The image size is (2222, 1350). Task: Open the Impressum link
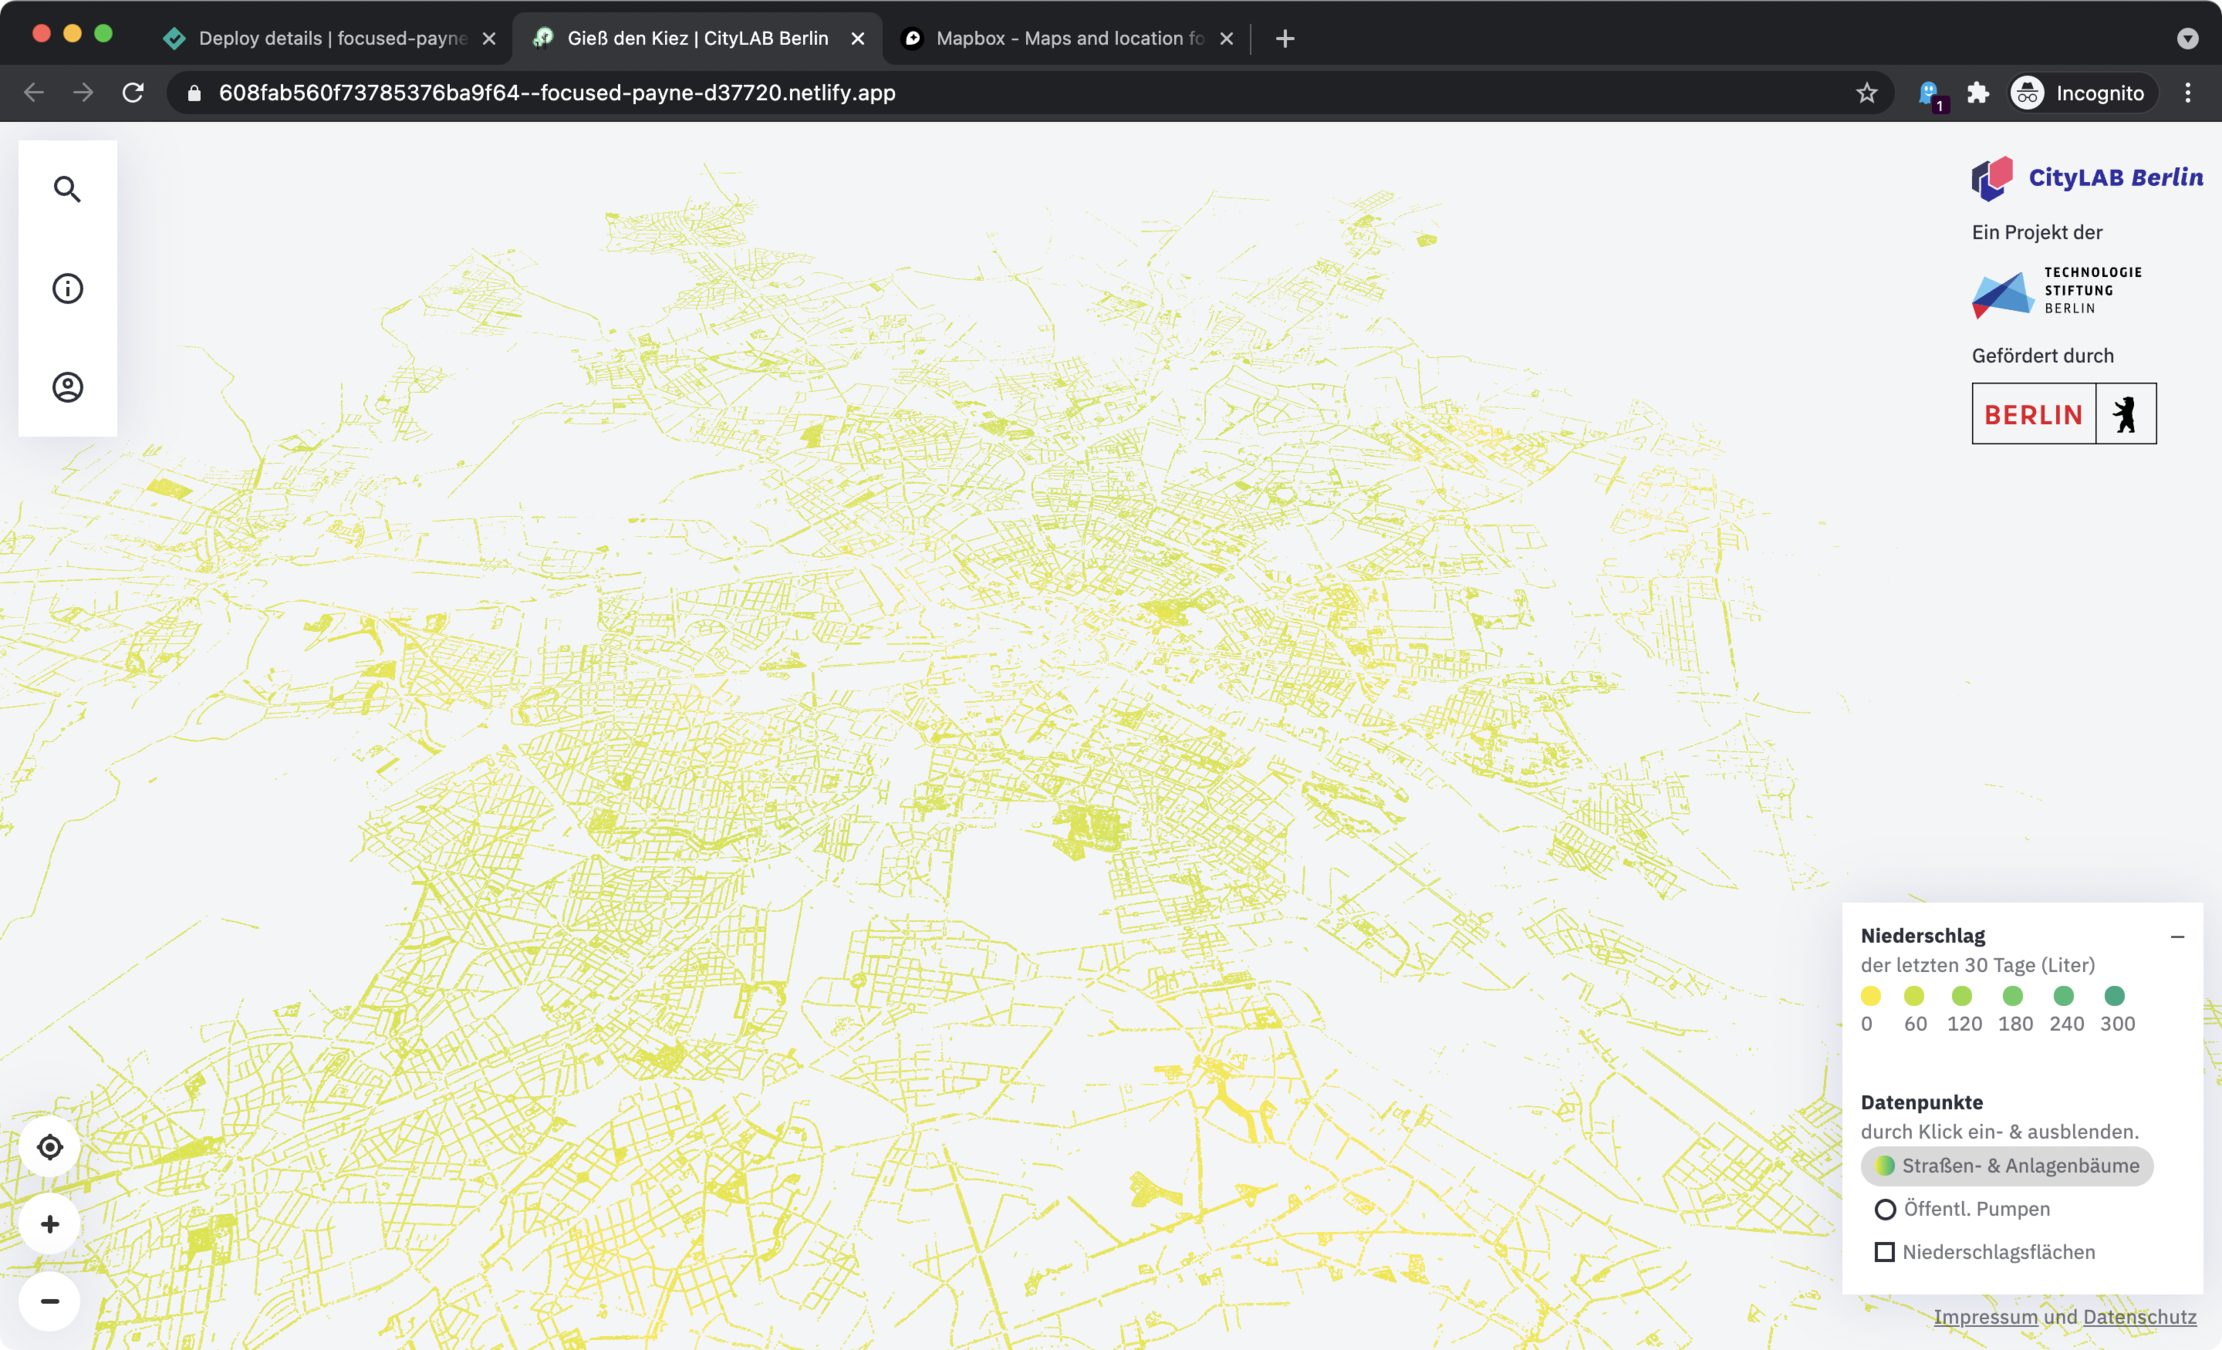(x=1985, y=1317)
